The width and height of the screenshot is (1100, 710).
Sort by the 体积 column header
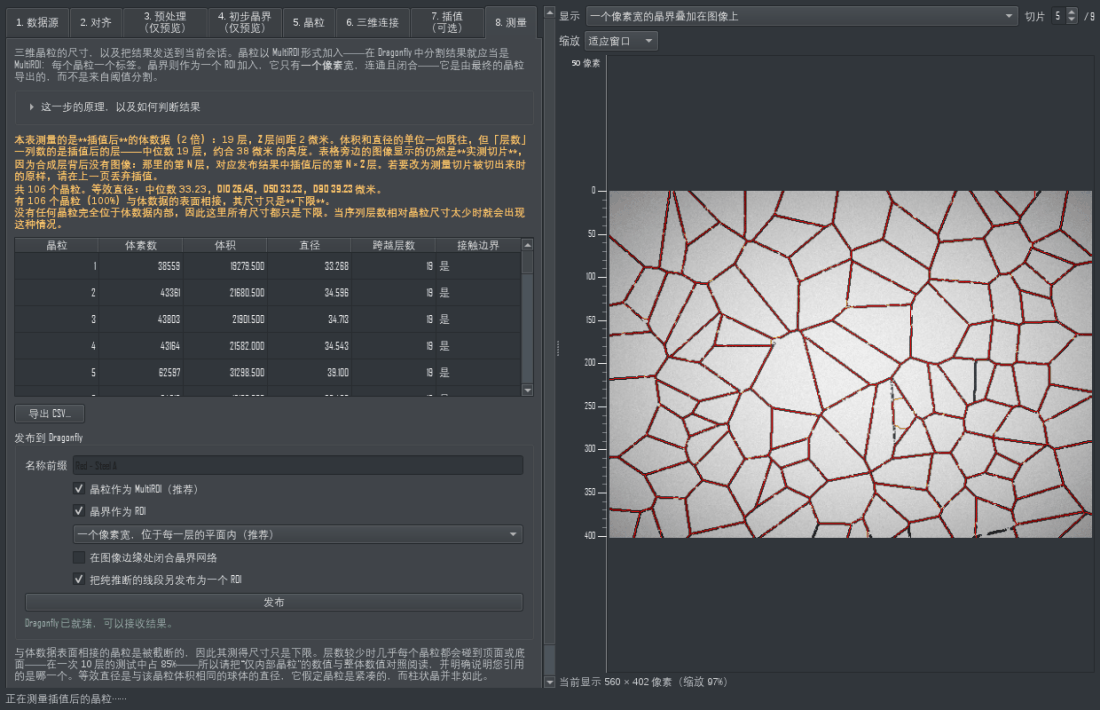225,246
